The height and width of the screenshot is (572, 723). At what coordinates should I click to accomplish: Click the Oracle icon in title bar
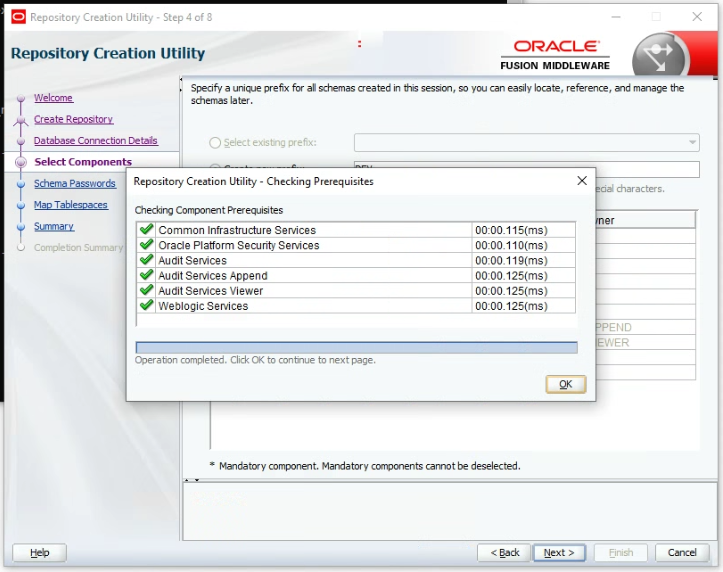click(18, 17)
